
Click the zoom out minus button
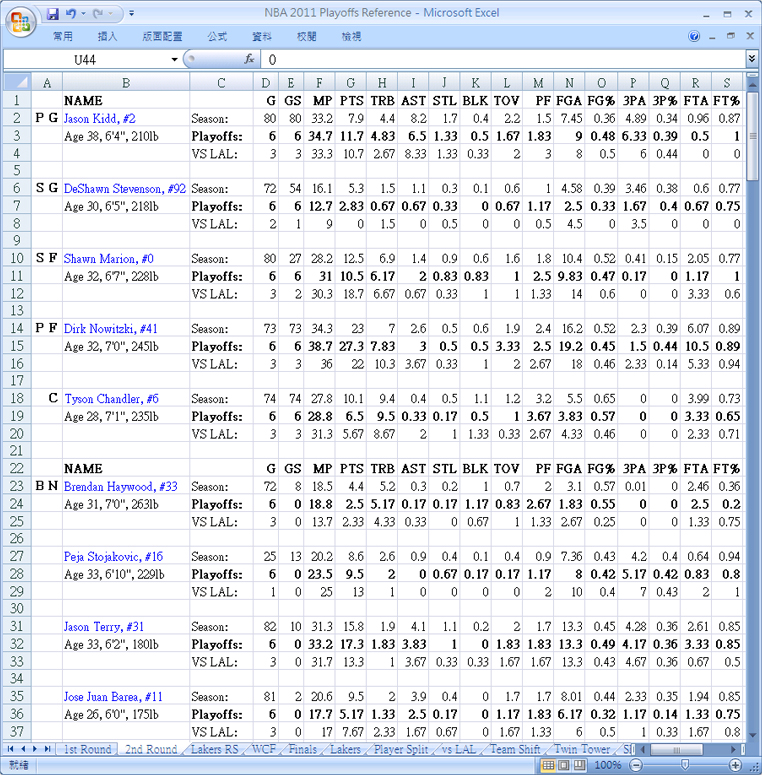(x=637, y=765)
